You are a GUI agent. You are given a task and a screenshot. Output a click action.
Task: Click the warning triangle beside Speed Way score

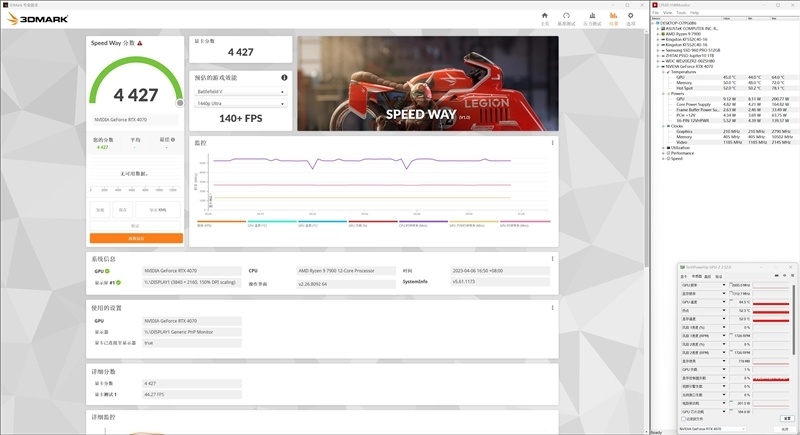(140, 43)
